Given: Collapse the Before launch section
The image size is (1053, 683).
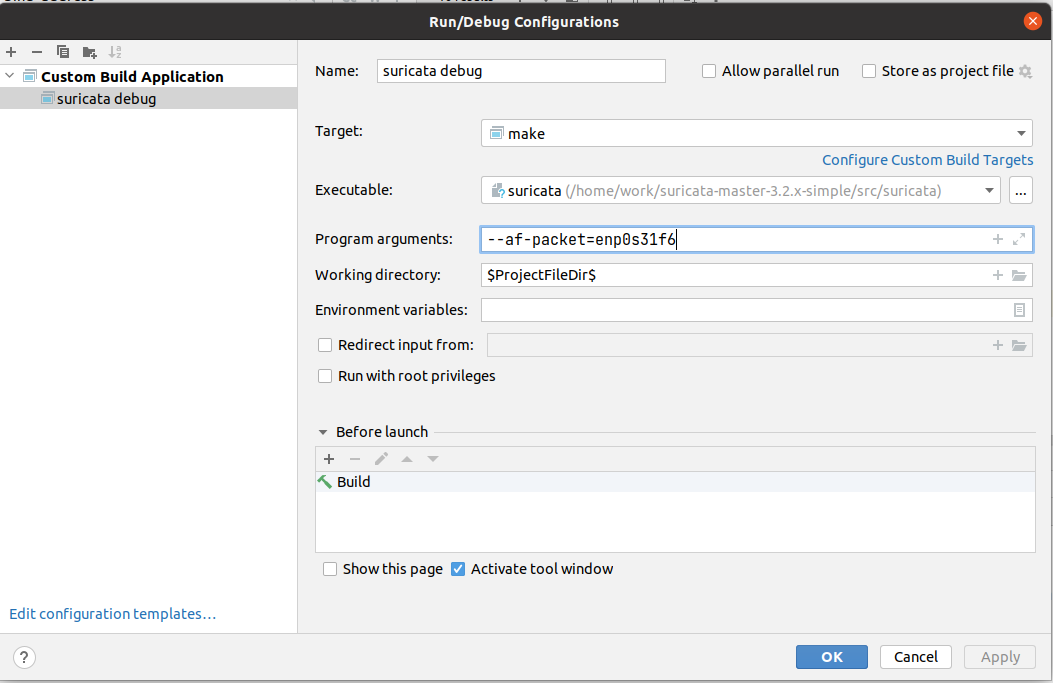Looking at the screenshot, I should [323, 432].
